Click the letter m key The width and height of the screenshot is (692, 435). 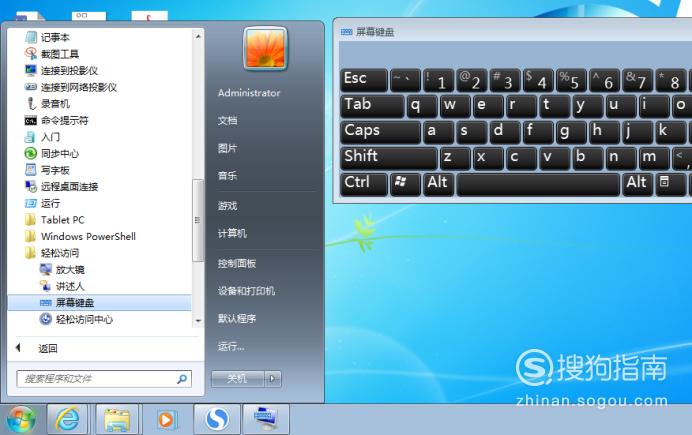click(x=653, y=158)
